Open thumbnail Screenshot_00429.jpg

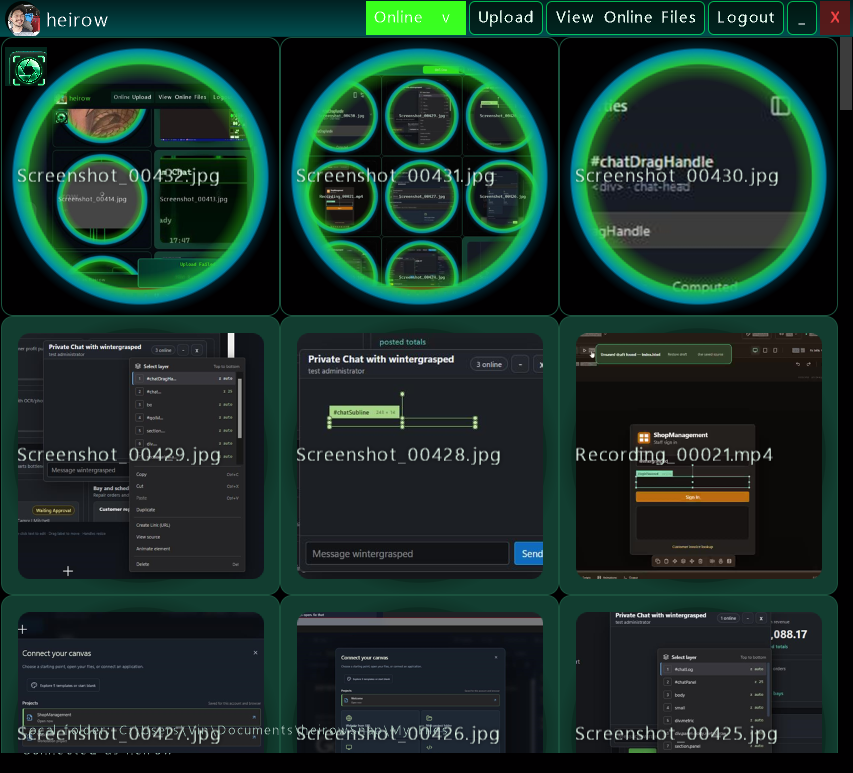pyautogui.click(x=140, y=455)
